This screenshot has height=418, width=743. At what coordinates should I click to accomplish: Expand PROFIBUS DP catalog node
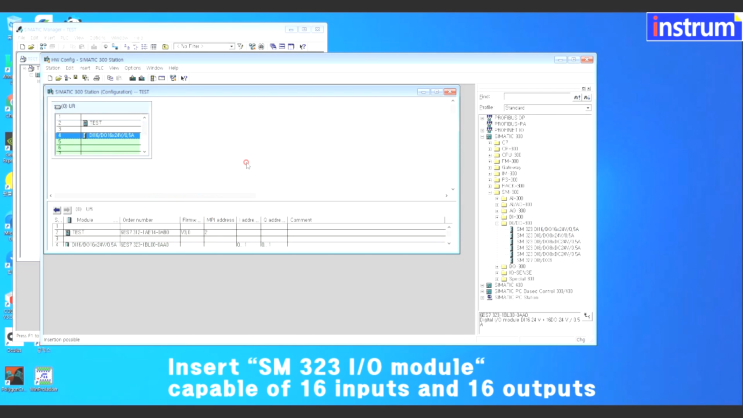[483, 118]
